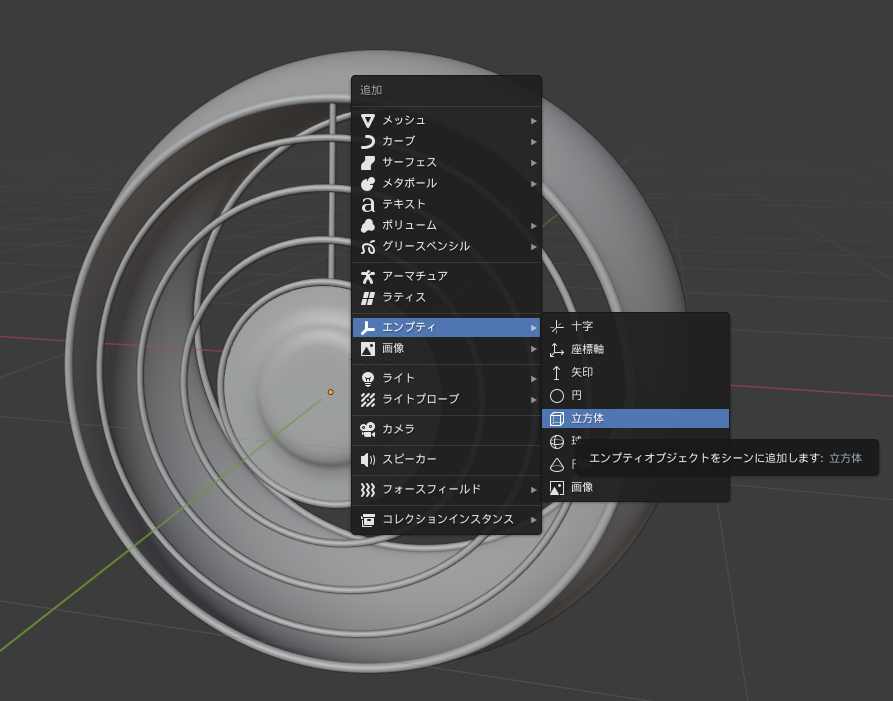Select the 矢印 empty label
Viewport: 893px width, 701px height.
click(x=582, y=372)
